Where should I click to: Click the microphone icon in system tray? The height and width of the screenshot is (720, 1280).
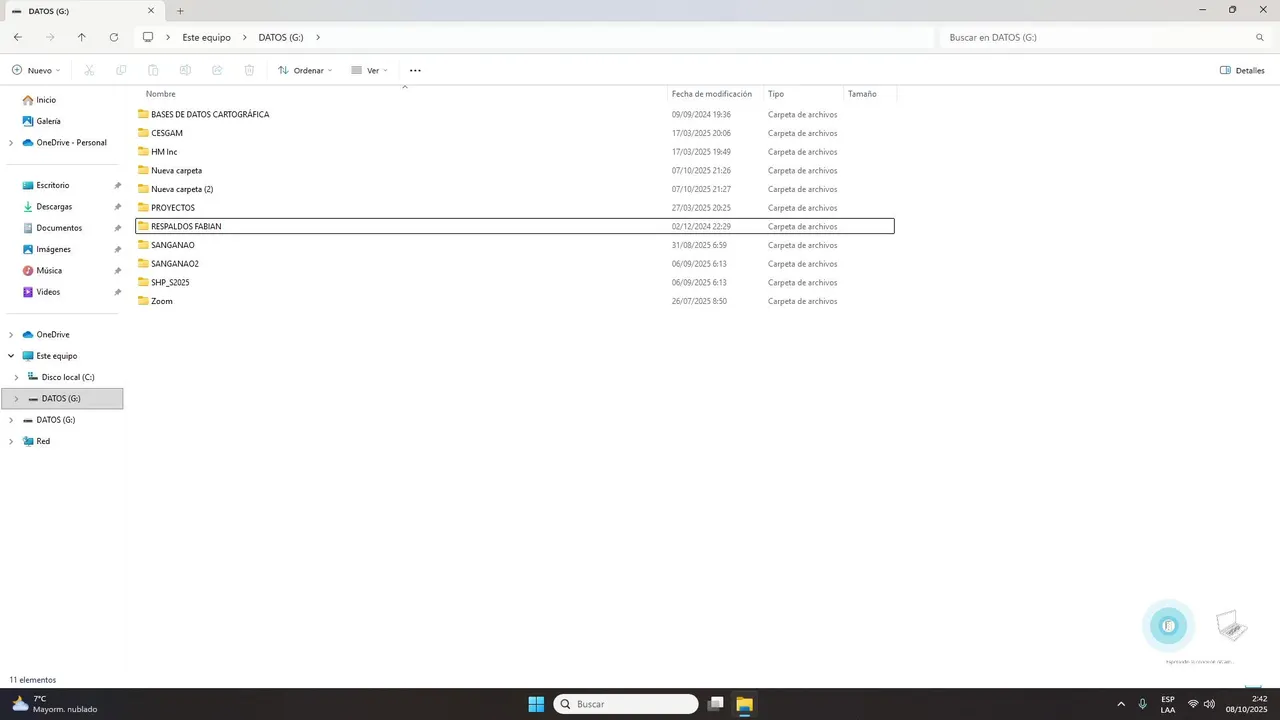1142,704
